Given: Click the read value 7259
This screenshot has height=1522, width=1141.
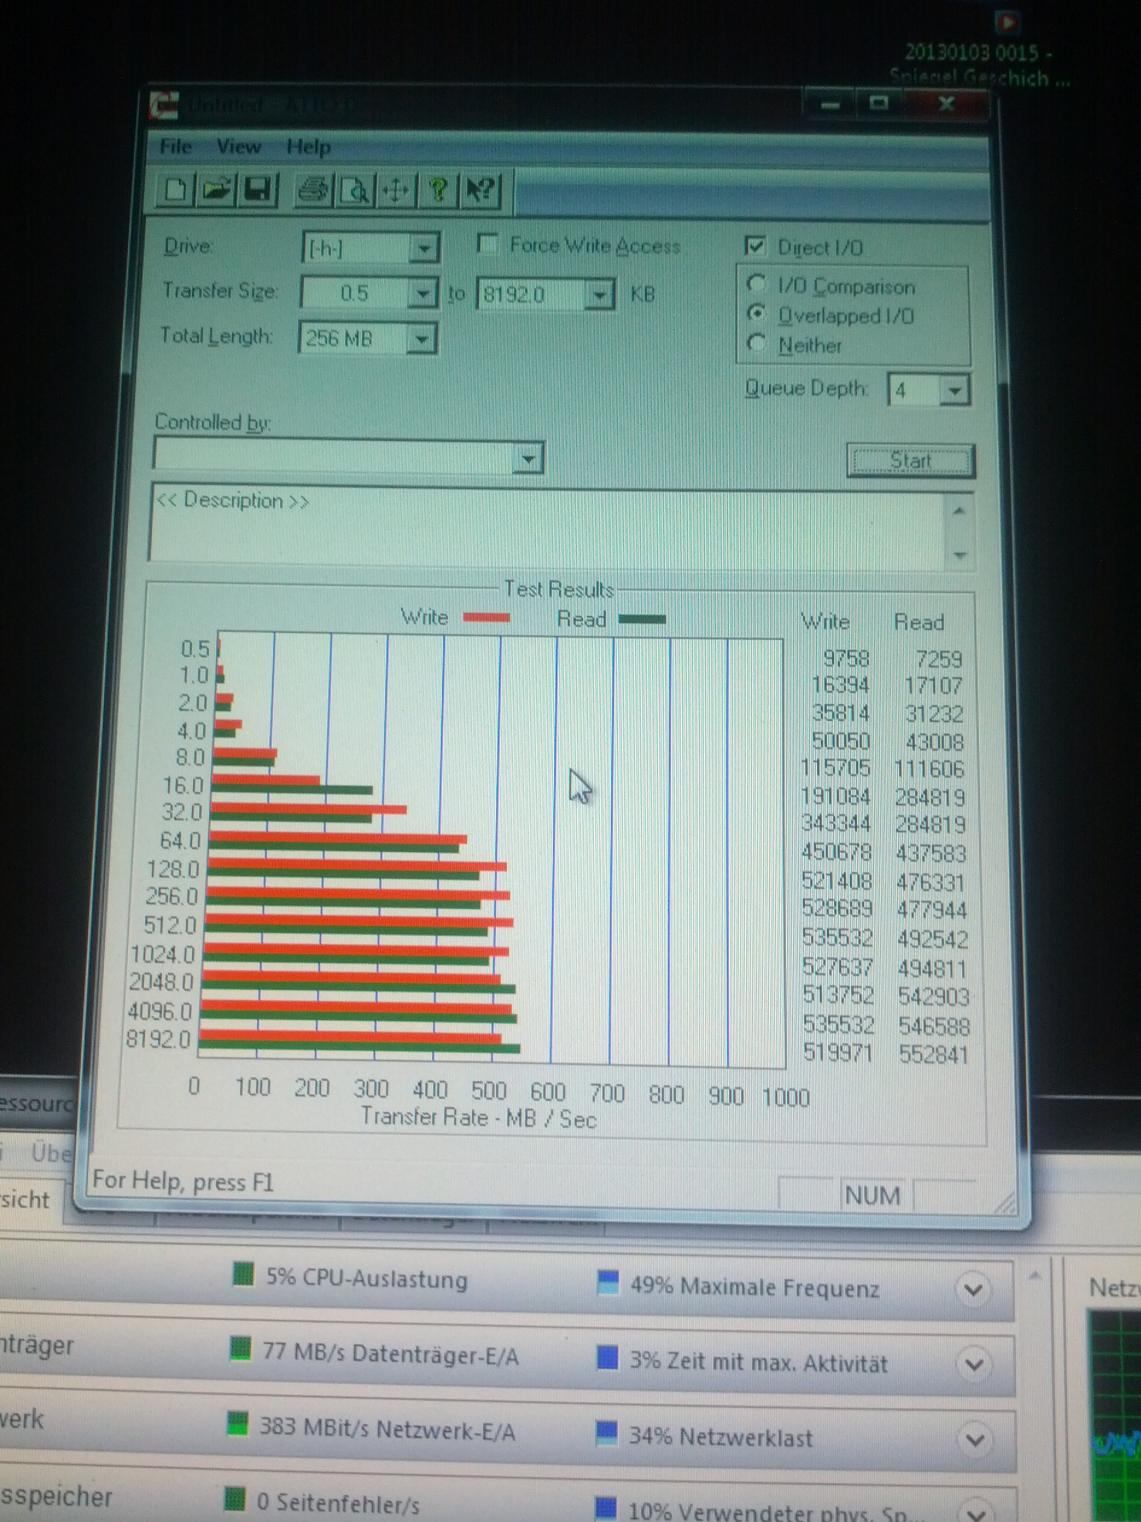Looking at the screenshot, I should click(x=938, y=659).
